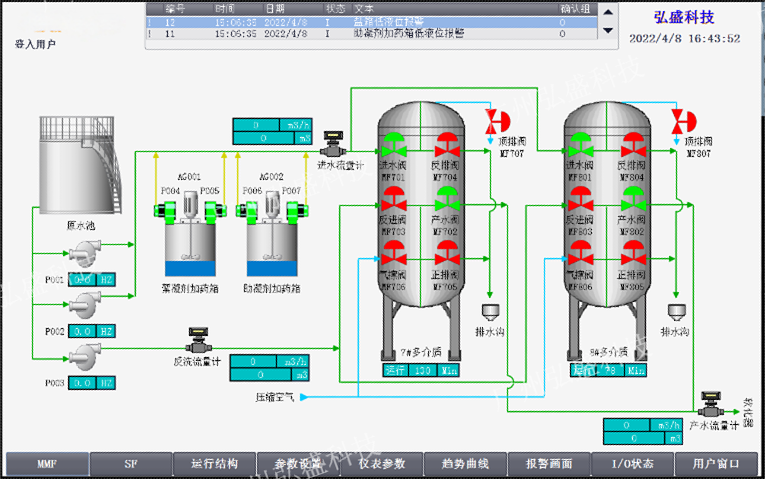Select the green MF702 product water valve

click(447, 199)
